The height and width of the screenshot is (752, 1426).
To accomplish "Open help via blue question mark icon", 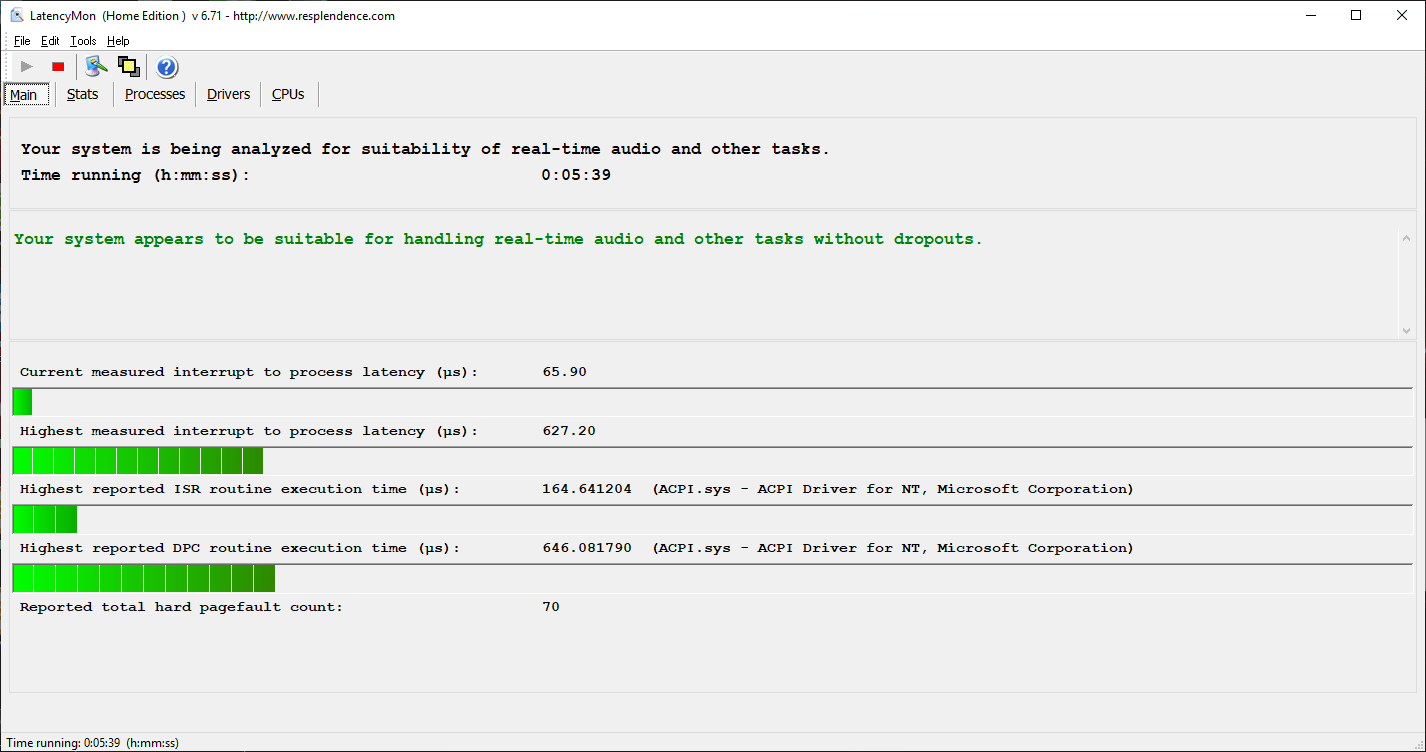I will pos(167,67).
